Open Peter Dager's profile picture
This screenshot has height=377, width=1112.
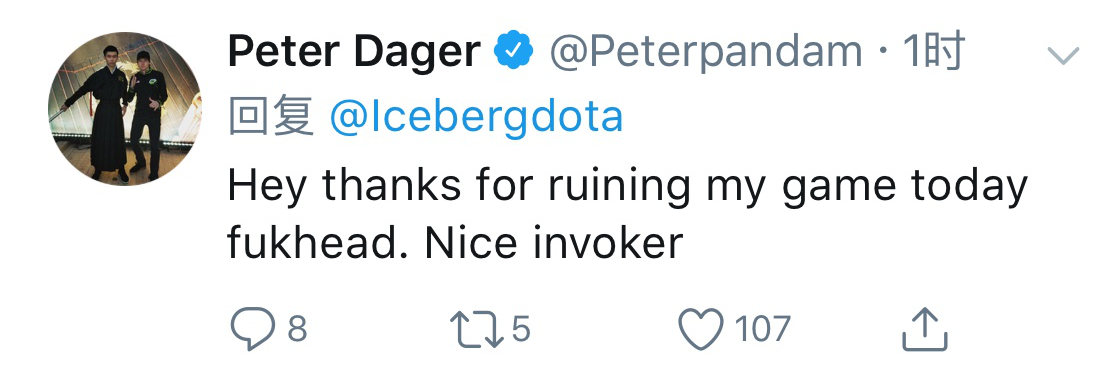coord(125,108)
